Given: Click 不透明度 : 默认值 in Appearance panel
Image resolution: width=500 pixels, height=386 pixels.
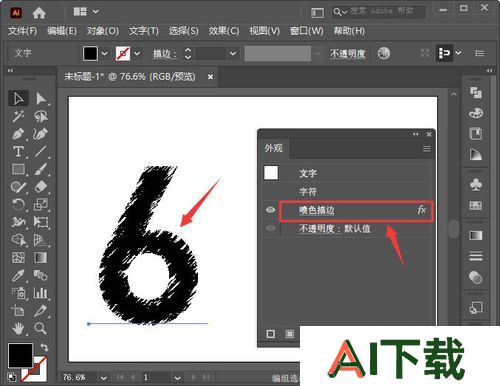Looking at the screenshot, I should (335, 229).
